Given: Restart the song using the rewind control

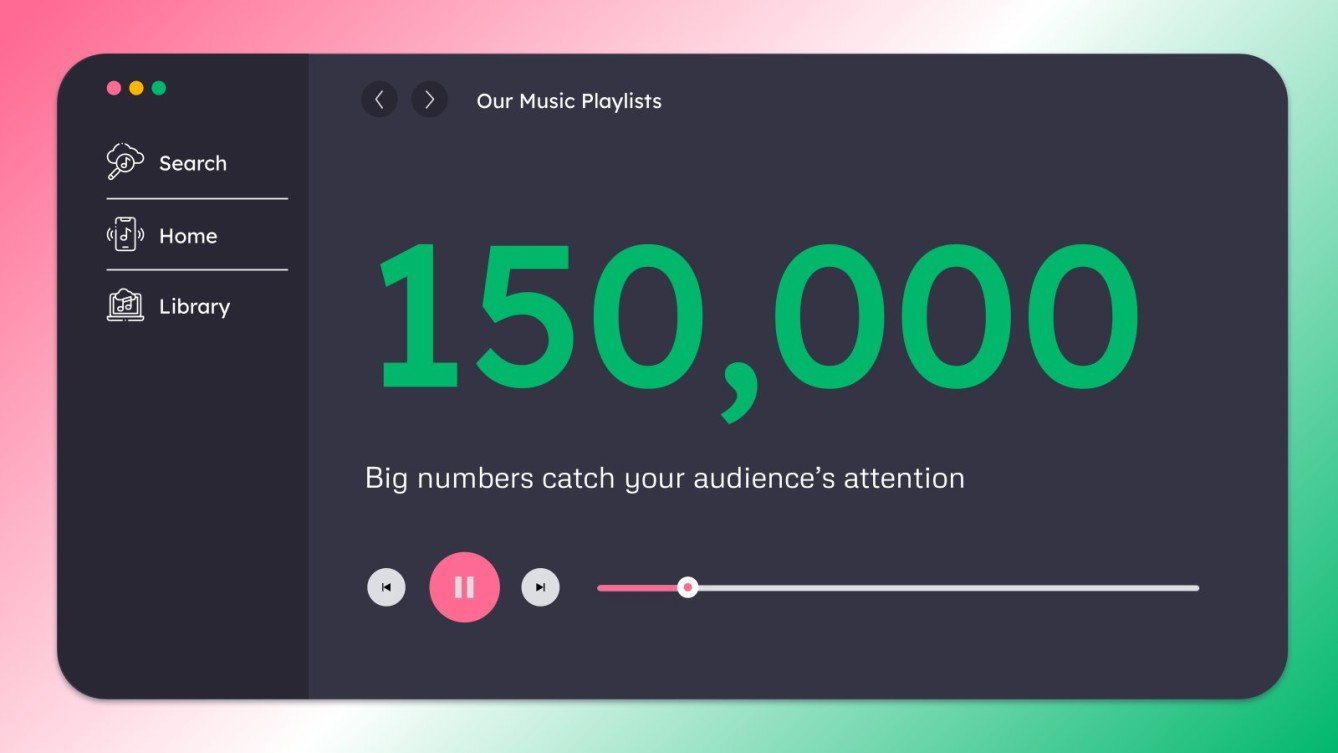Looking at the screenshot, I should tap(386, 587).
